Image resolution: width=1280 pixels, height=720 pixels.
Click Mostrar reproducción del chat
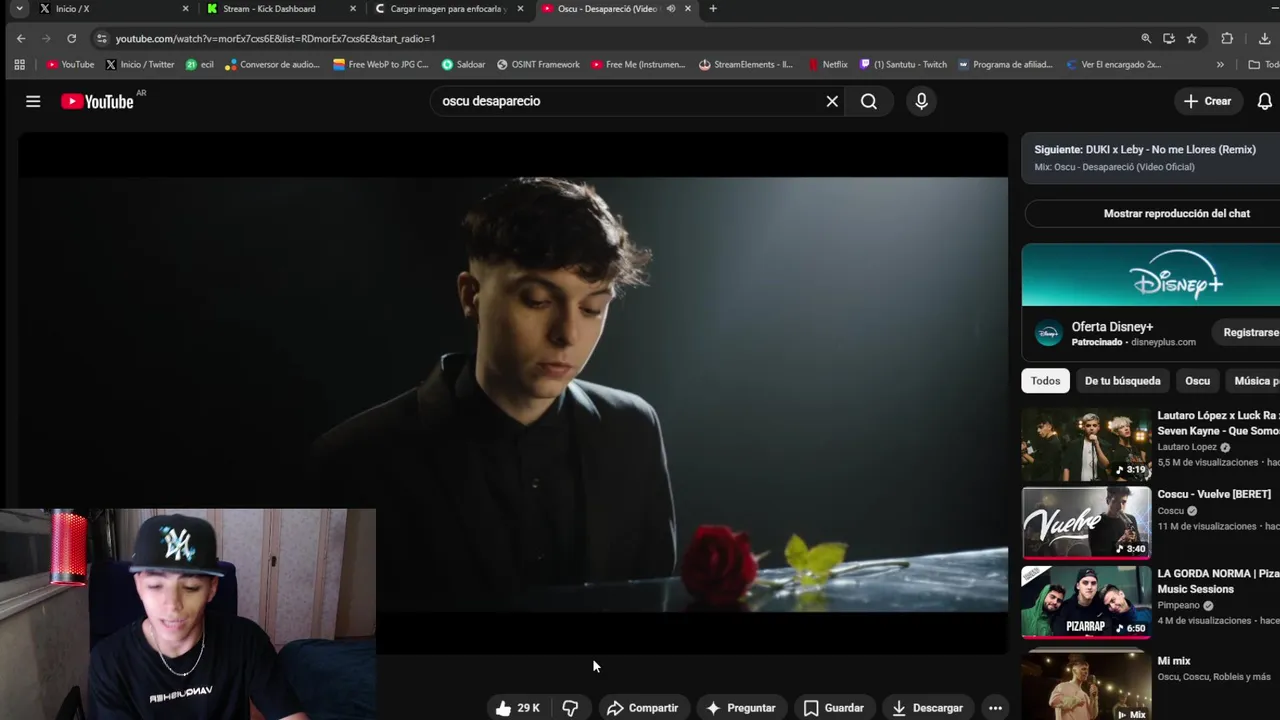[1176, 213]
